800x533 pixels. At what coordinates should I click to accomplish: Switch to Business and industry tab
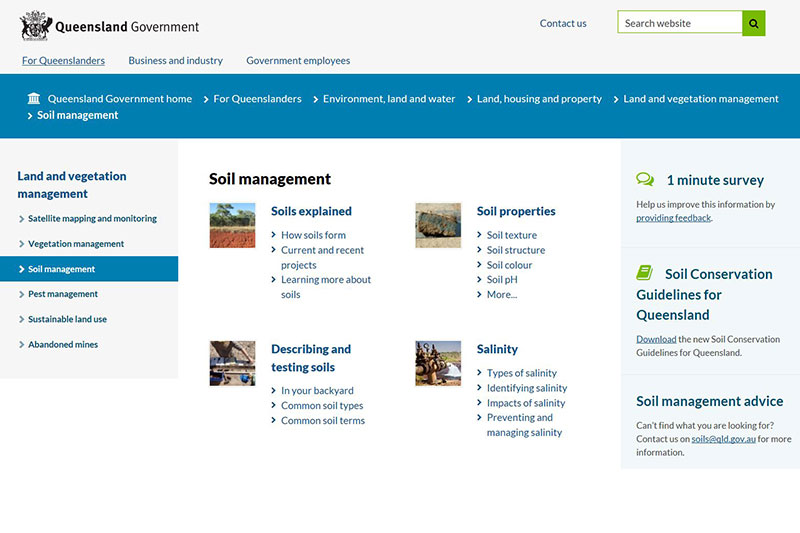(x=175, y=61)
